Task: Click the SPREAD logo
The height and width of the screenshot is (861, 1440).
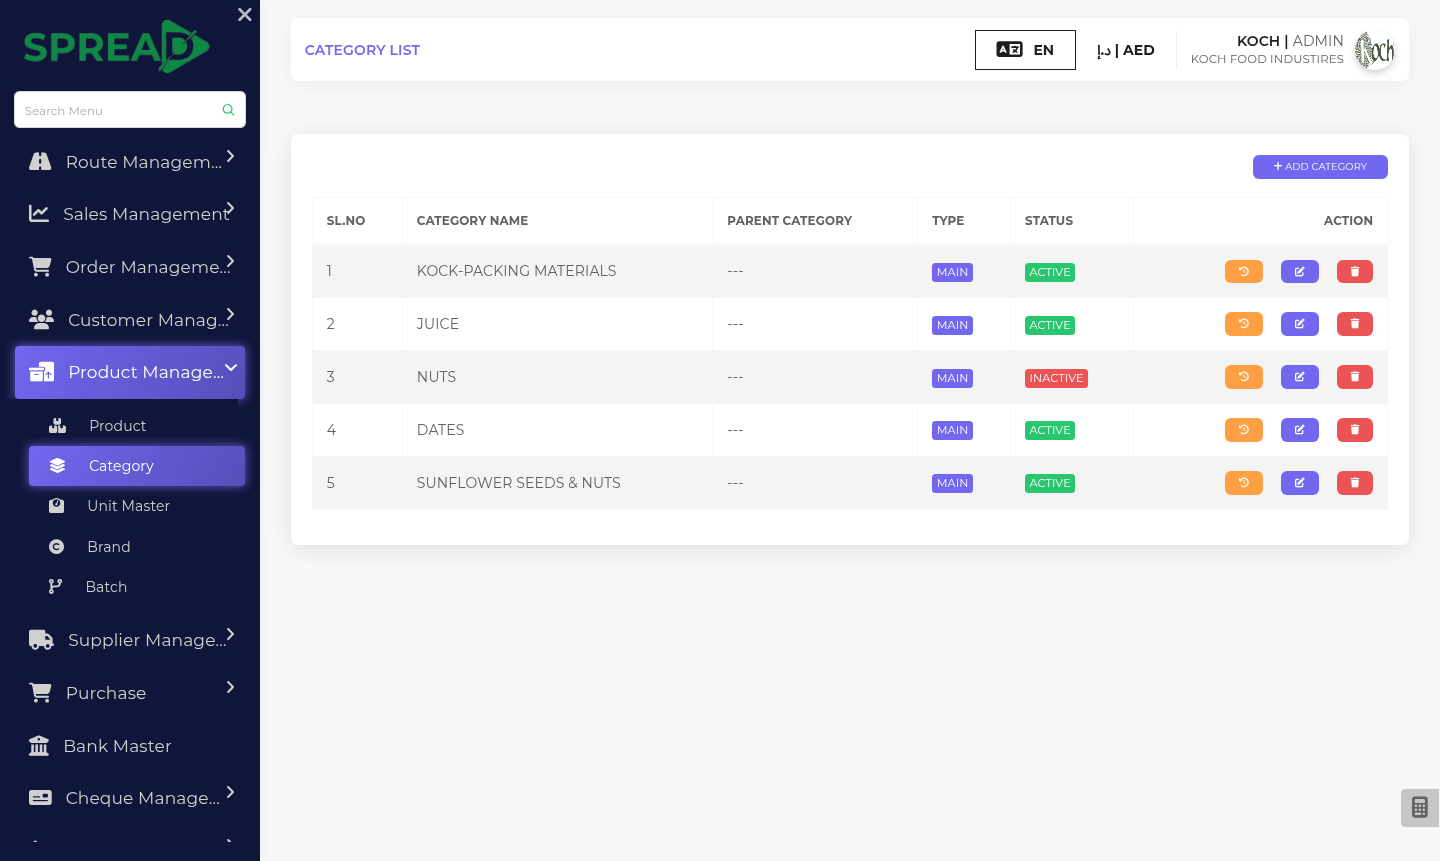Action: [117, 46]
